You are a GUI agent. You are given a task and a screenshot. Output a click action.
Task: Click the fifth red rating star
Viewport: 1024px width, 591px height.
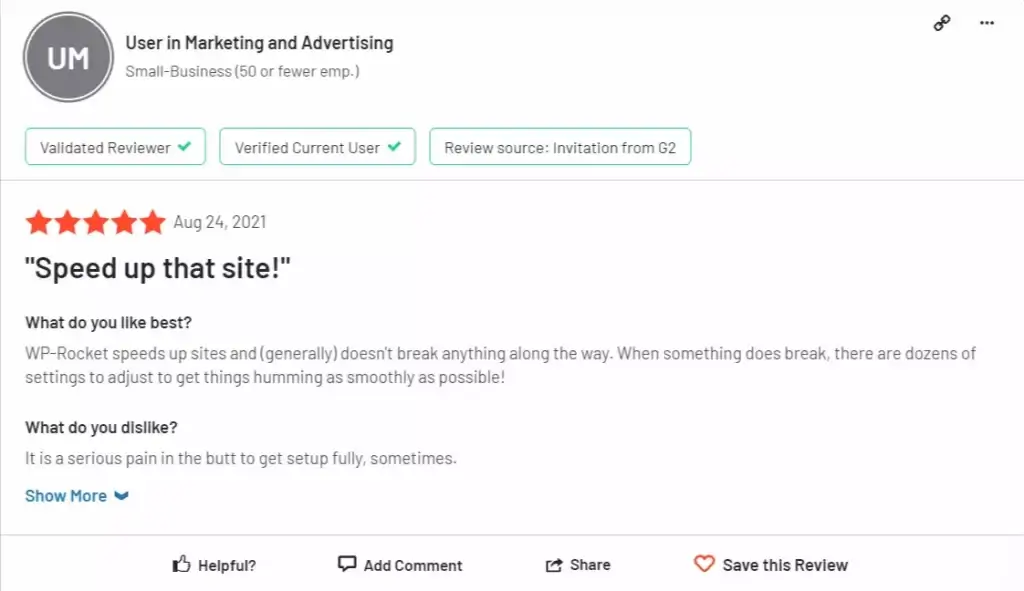point(152,222)
